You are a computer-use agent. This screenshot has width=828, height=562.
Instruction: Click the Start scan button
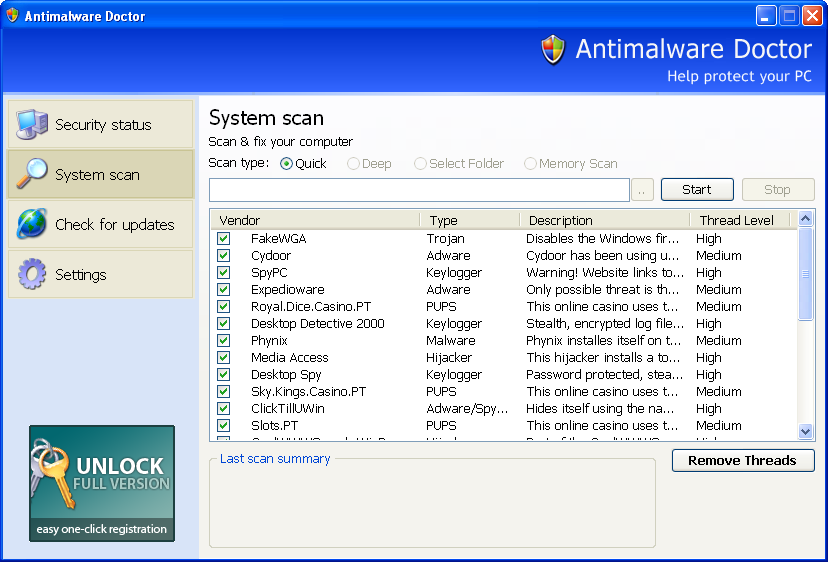[697, 190]
